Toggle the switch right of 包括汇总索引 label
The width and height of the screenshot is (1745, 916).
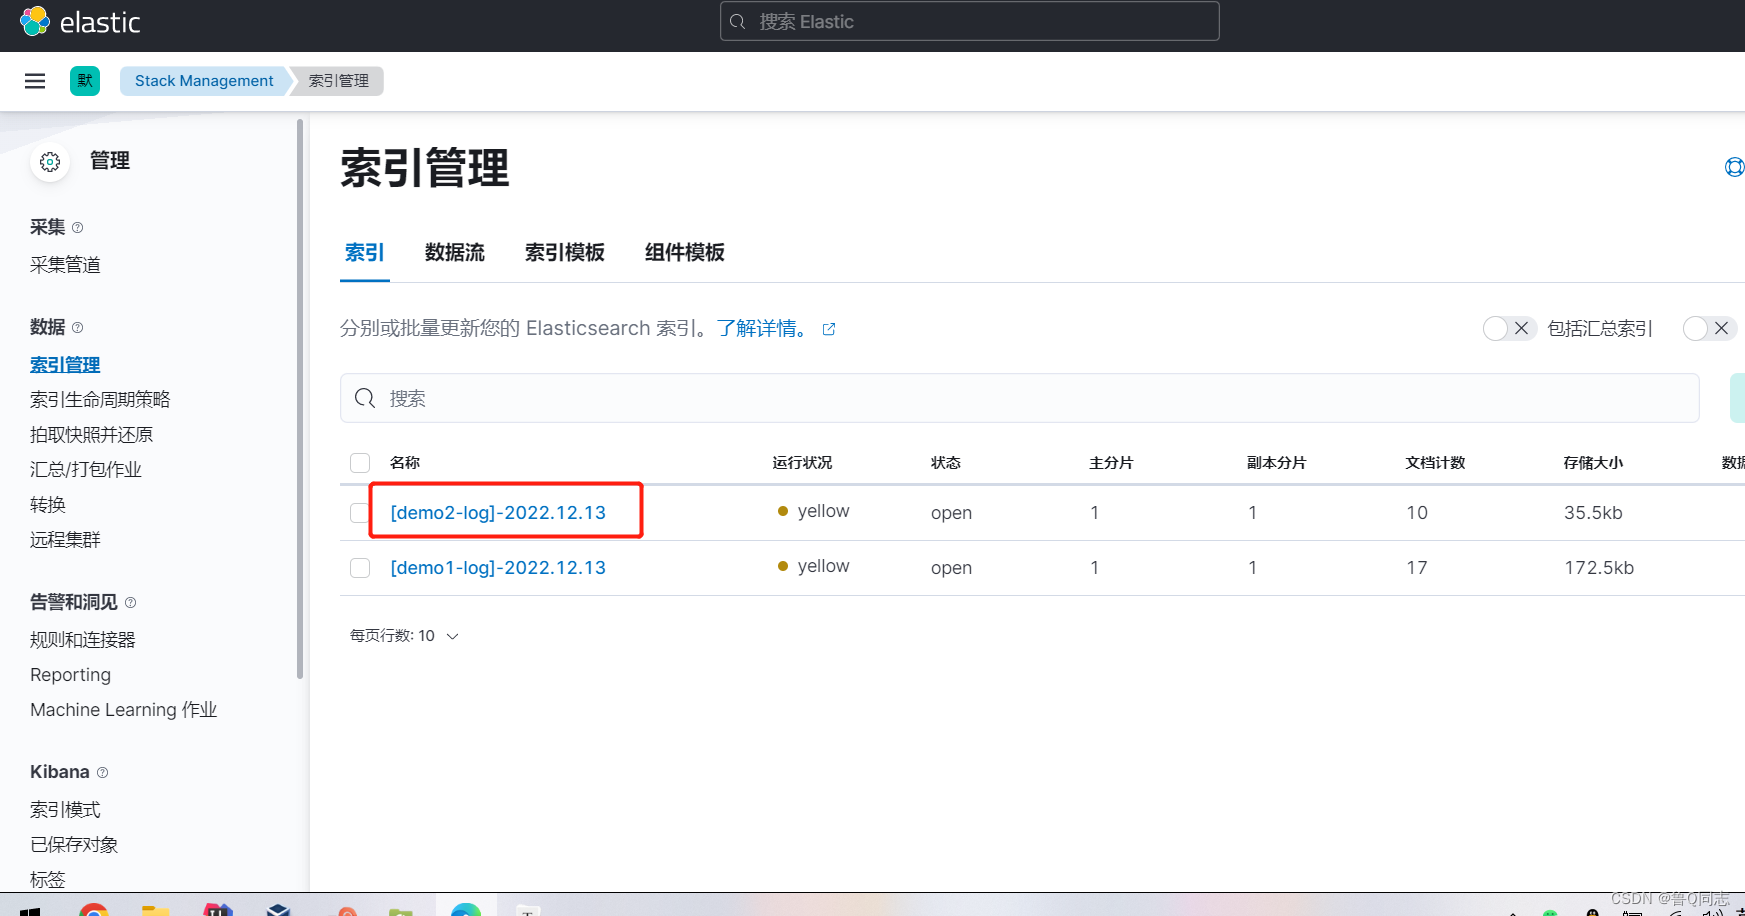pyautogui.click(x=1709, y=328)
